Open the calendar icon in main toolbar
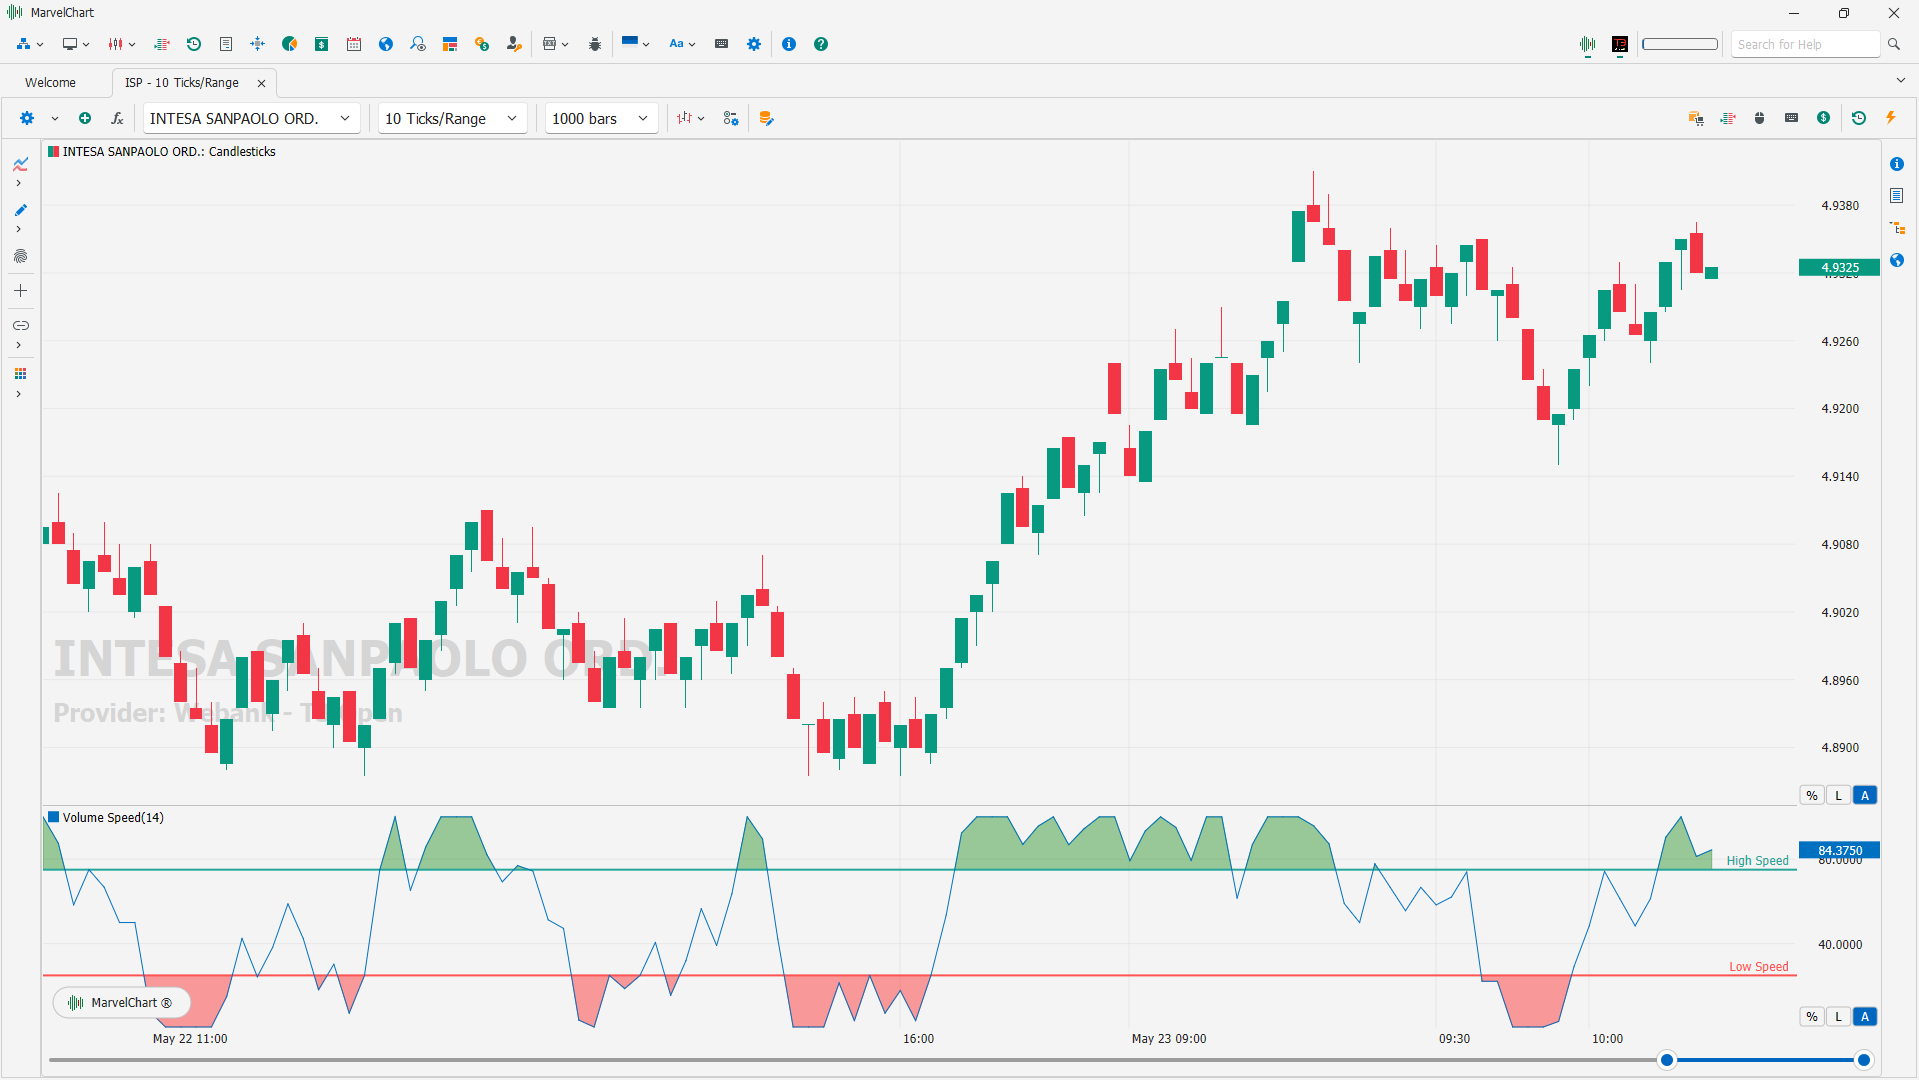The width and height of the screenshot is (1919, 1080). point(354,44)
